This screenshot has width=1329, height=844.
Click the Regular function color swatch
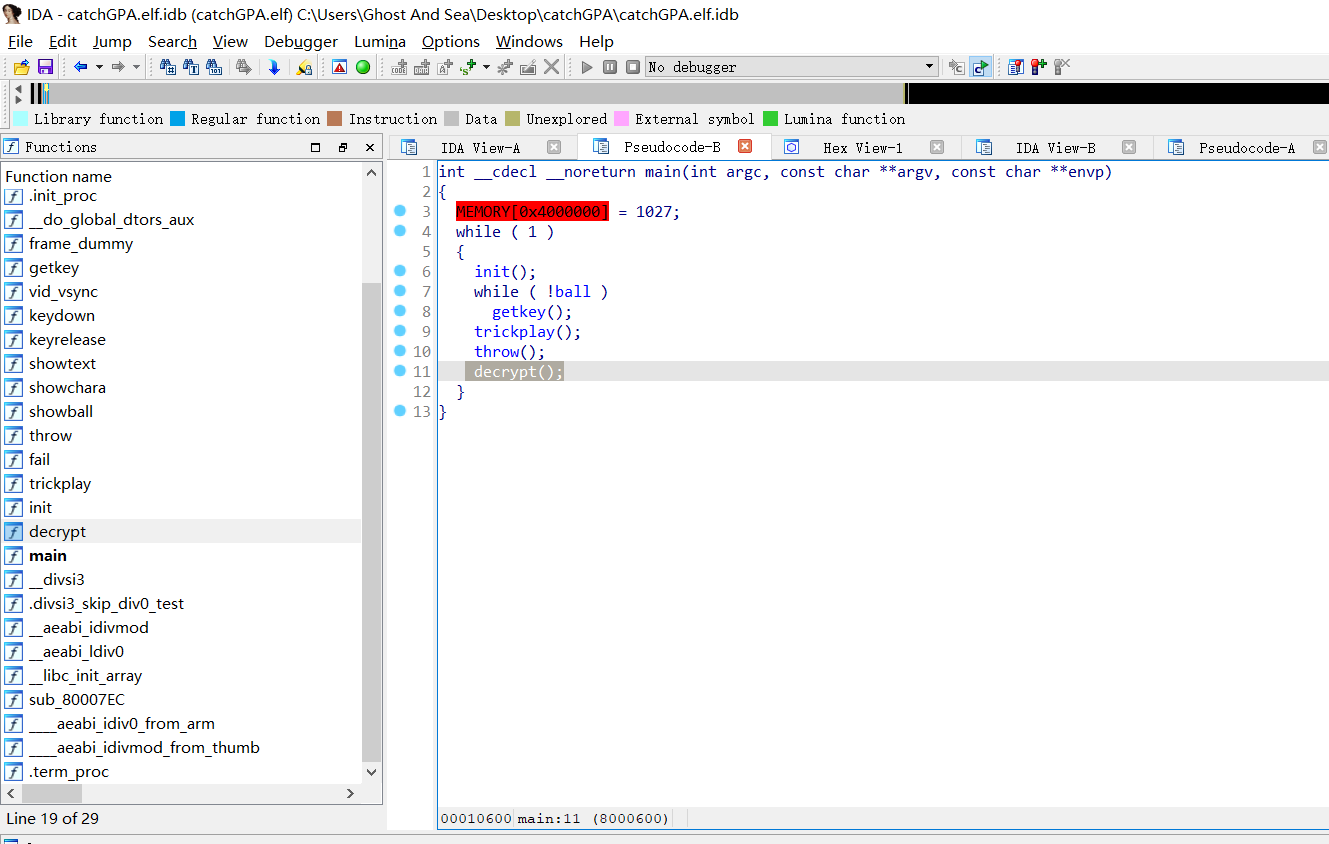(178, 119)
